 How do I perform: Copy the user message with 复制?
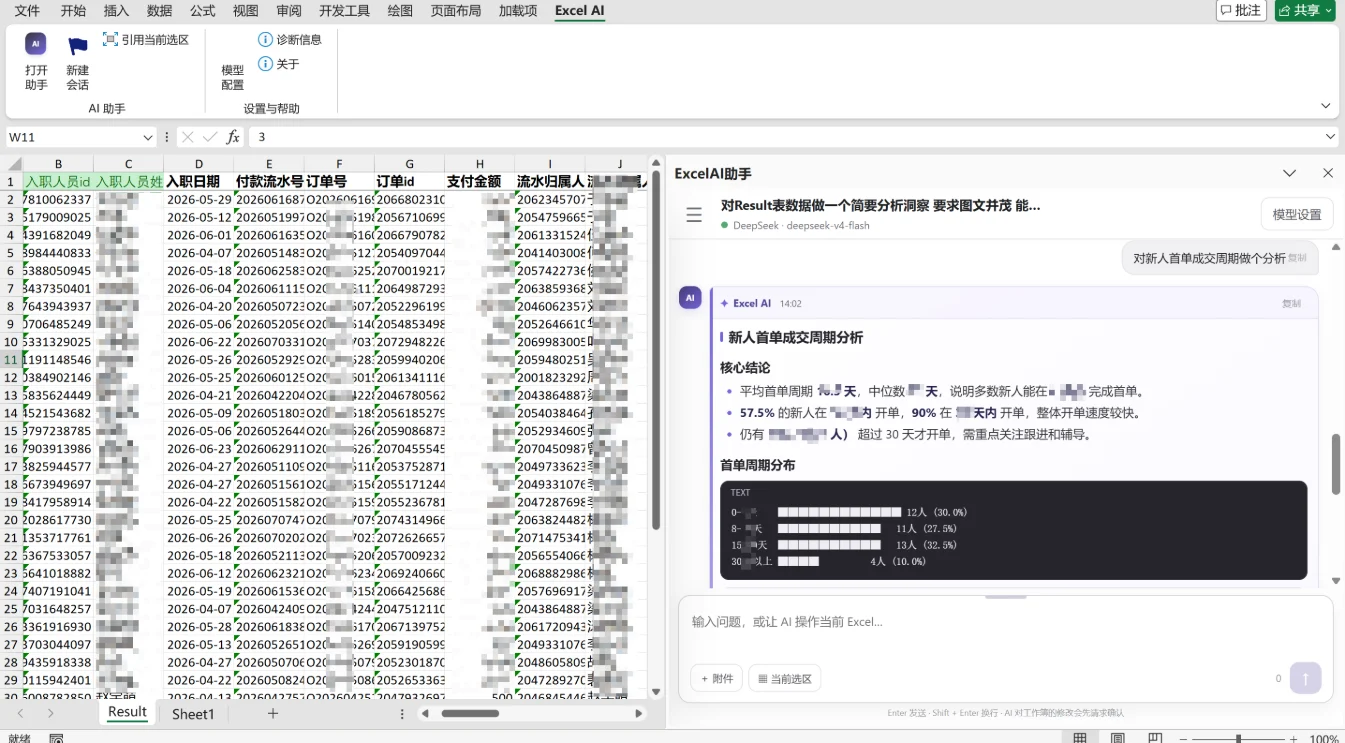(1297, 258)
